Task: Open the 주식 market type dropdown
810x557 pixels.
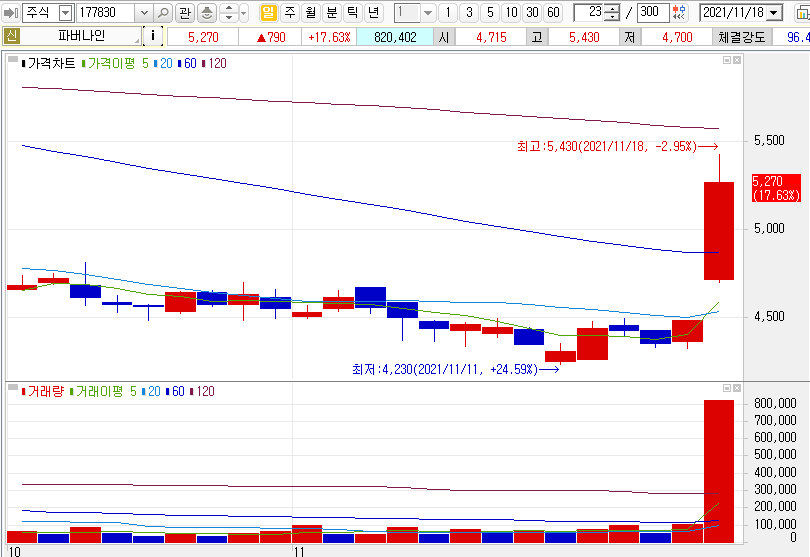Action: [x=66, y=12]
